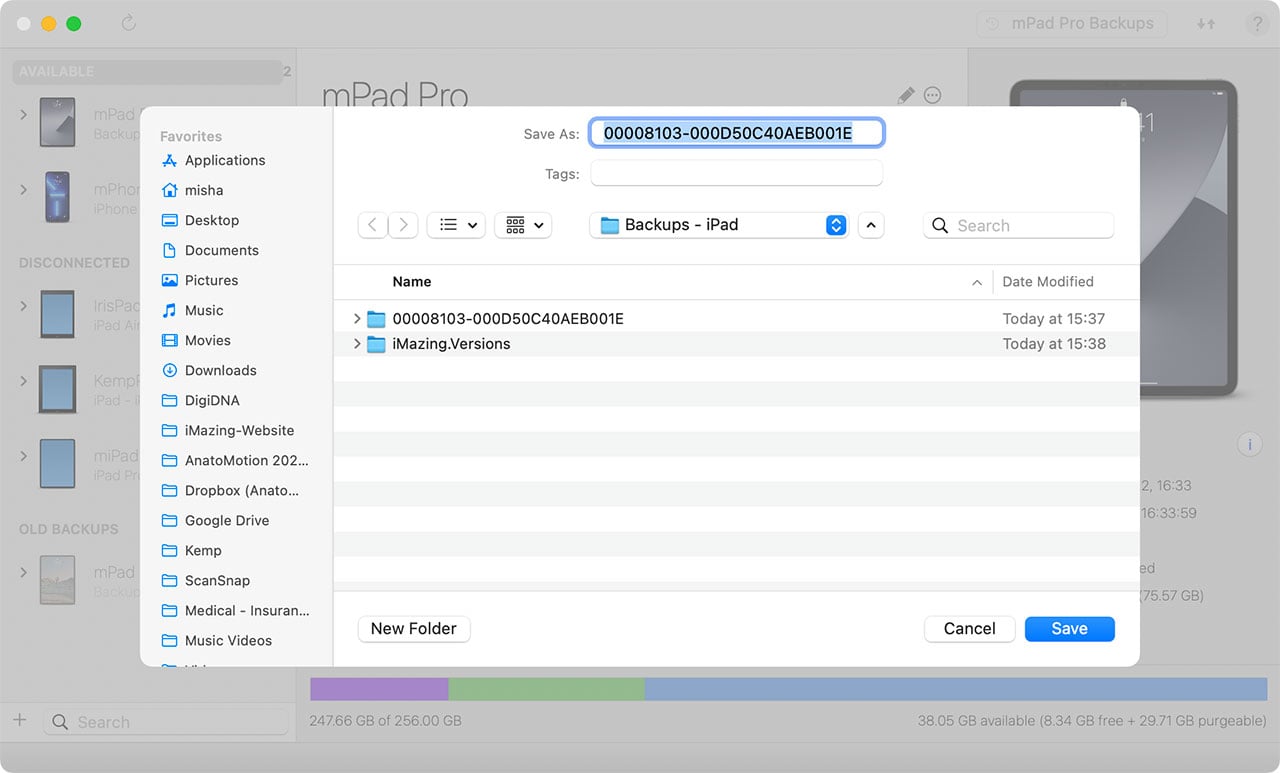The image size is (1280, 773).
Task: Click the iMazing sidebar Search field
Action: coord(165,722)
